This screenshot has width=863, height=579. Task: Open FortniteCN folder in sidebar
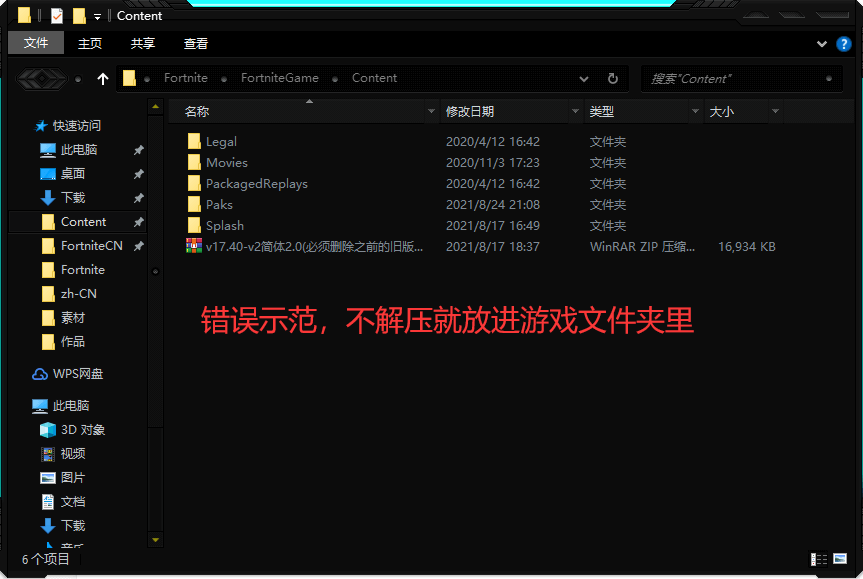point(91,246)
